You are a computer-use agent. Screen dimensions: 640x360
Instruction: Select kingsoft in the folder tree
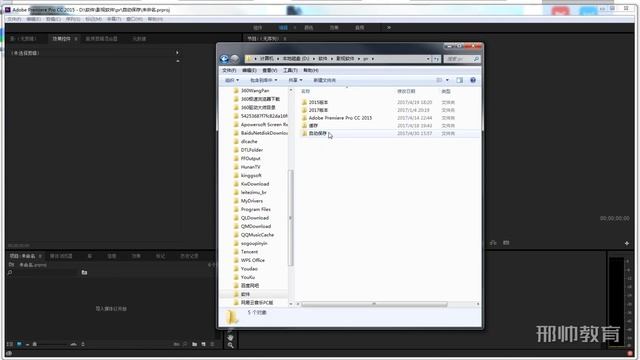click(251, 176)
